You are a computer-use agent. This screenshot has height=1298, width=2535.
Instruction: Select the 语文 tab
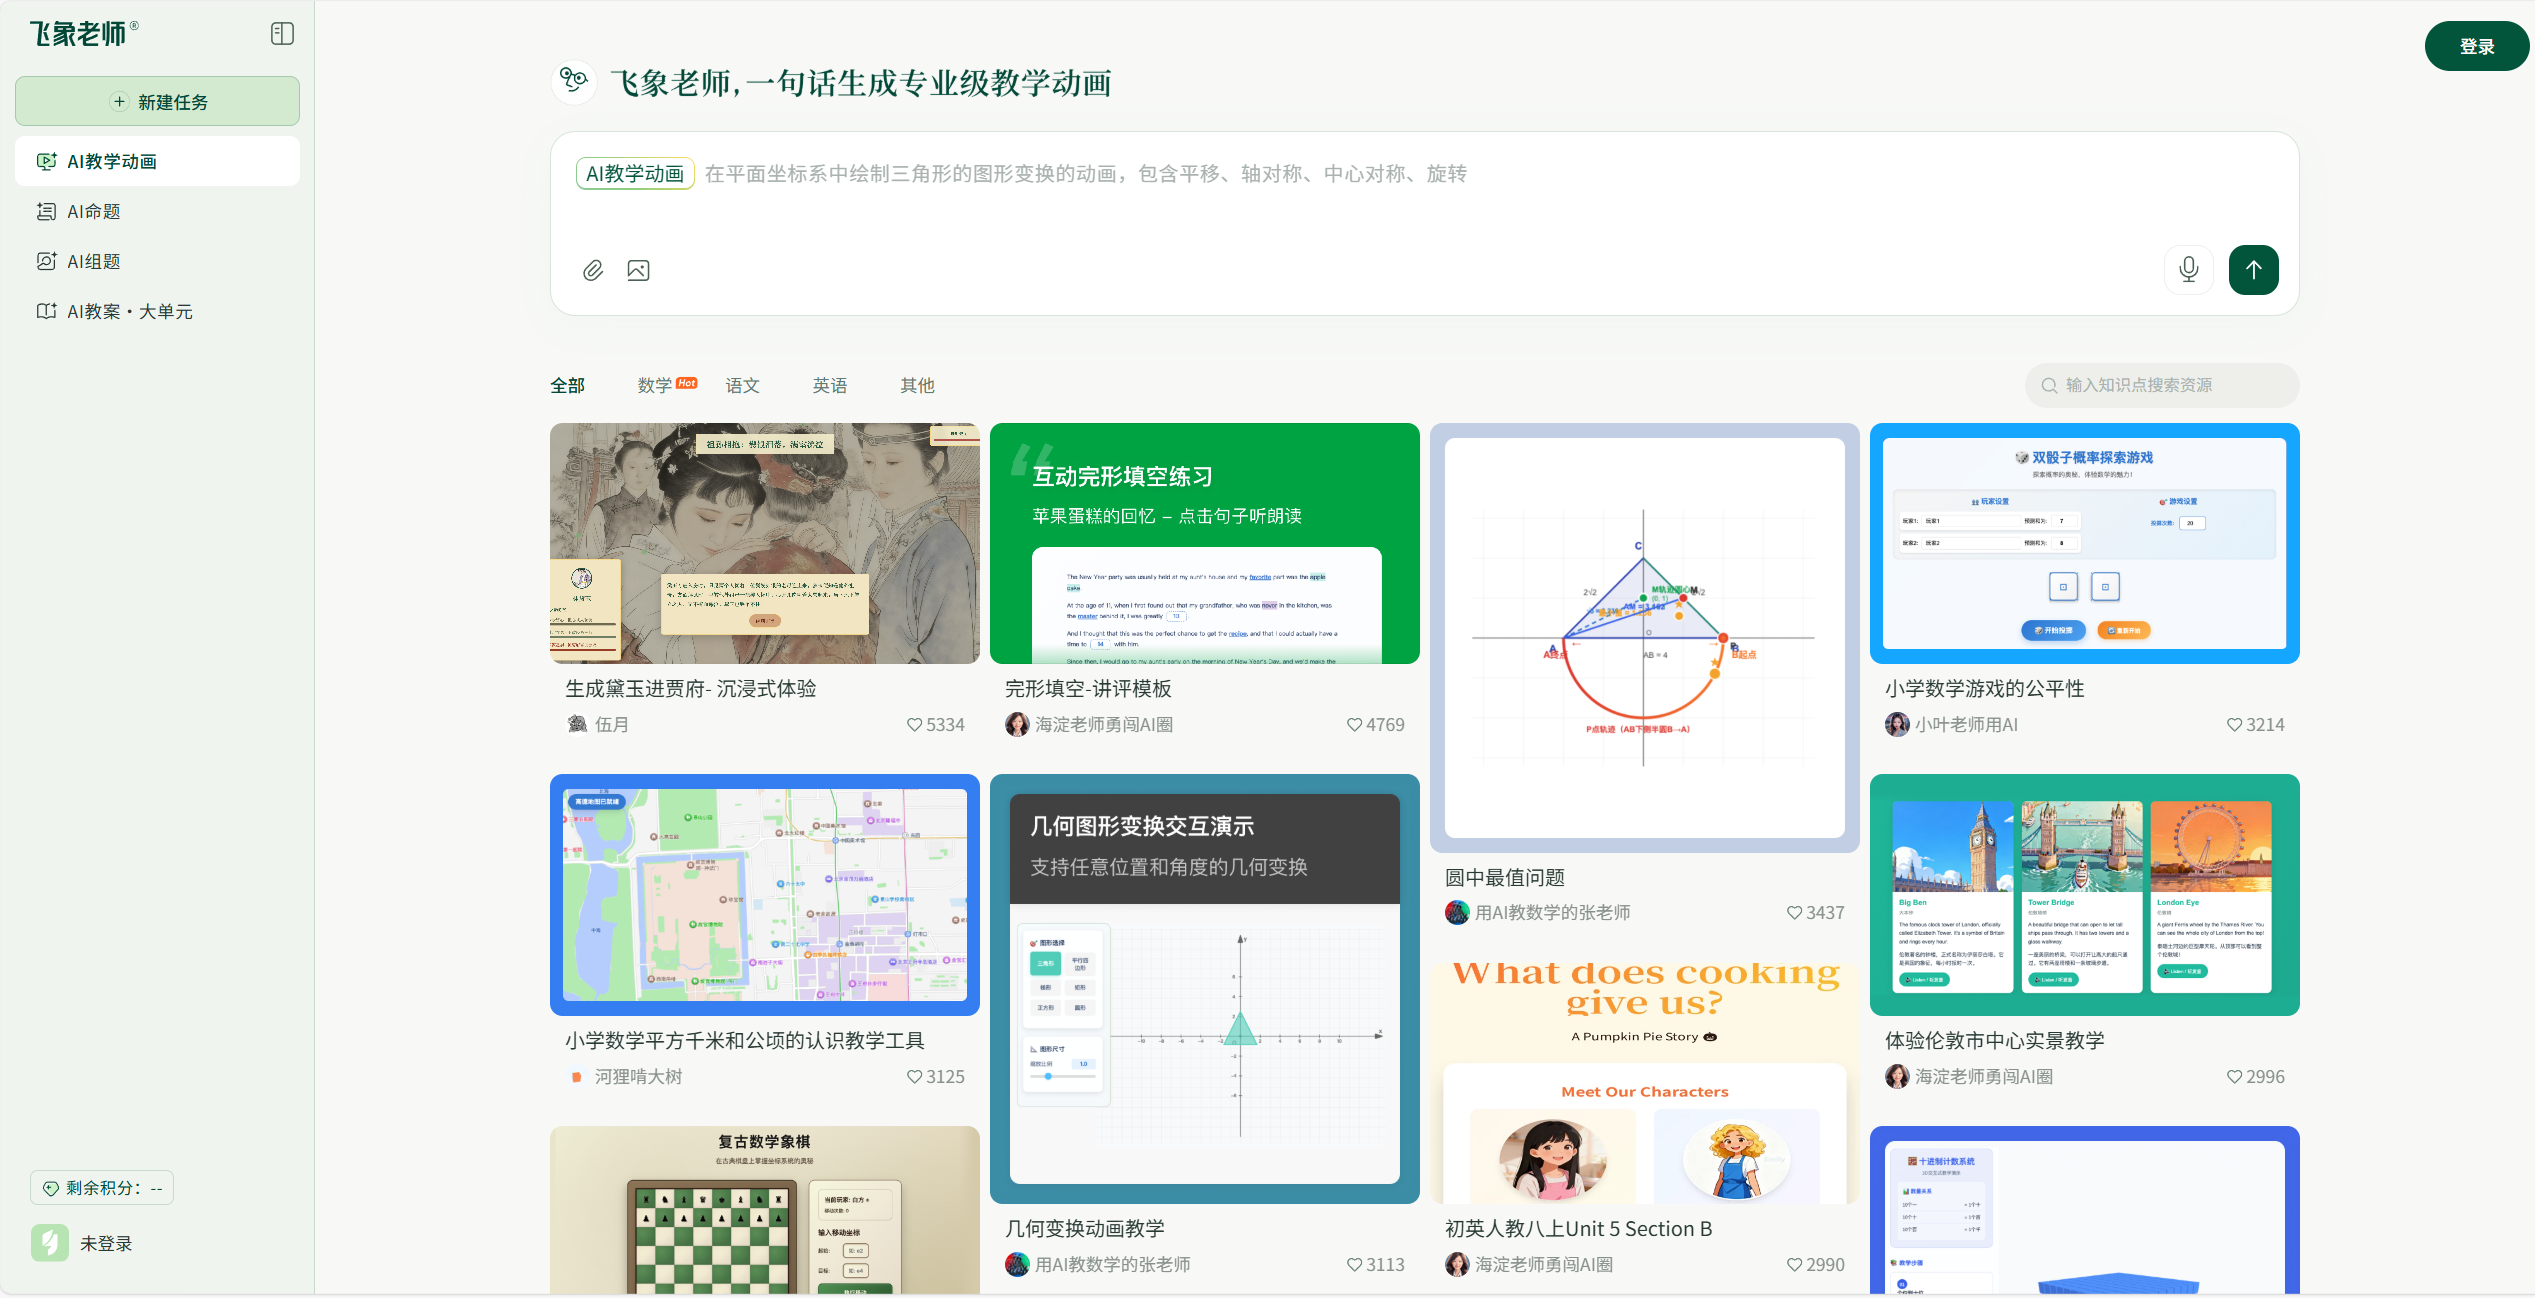click(742, 385)
